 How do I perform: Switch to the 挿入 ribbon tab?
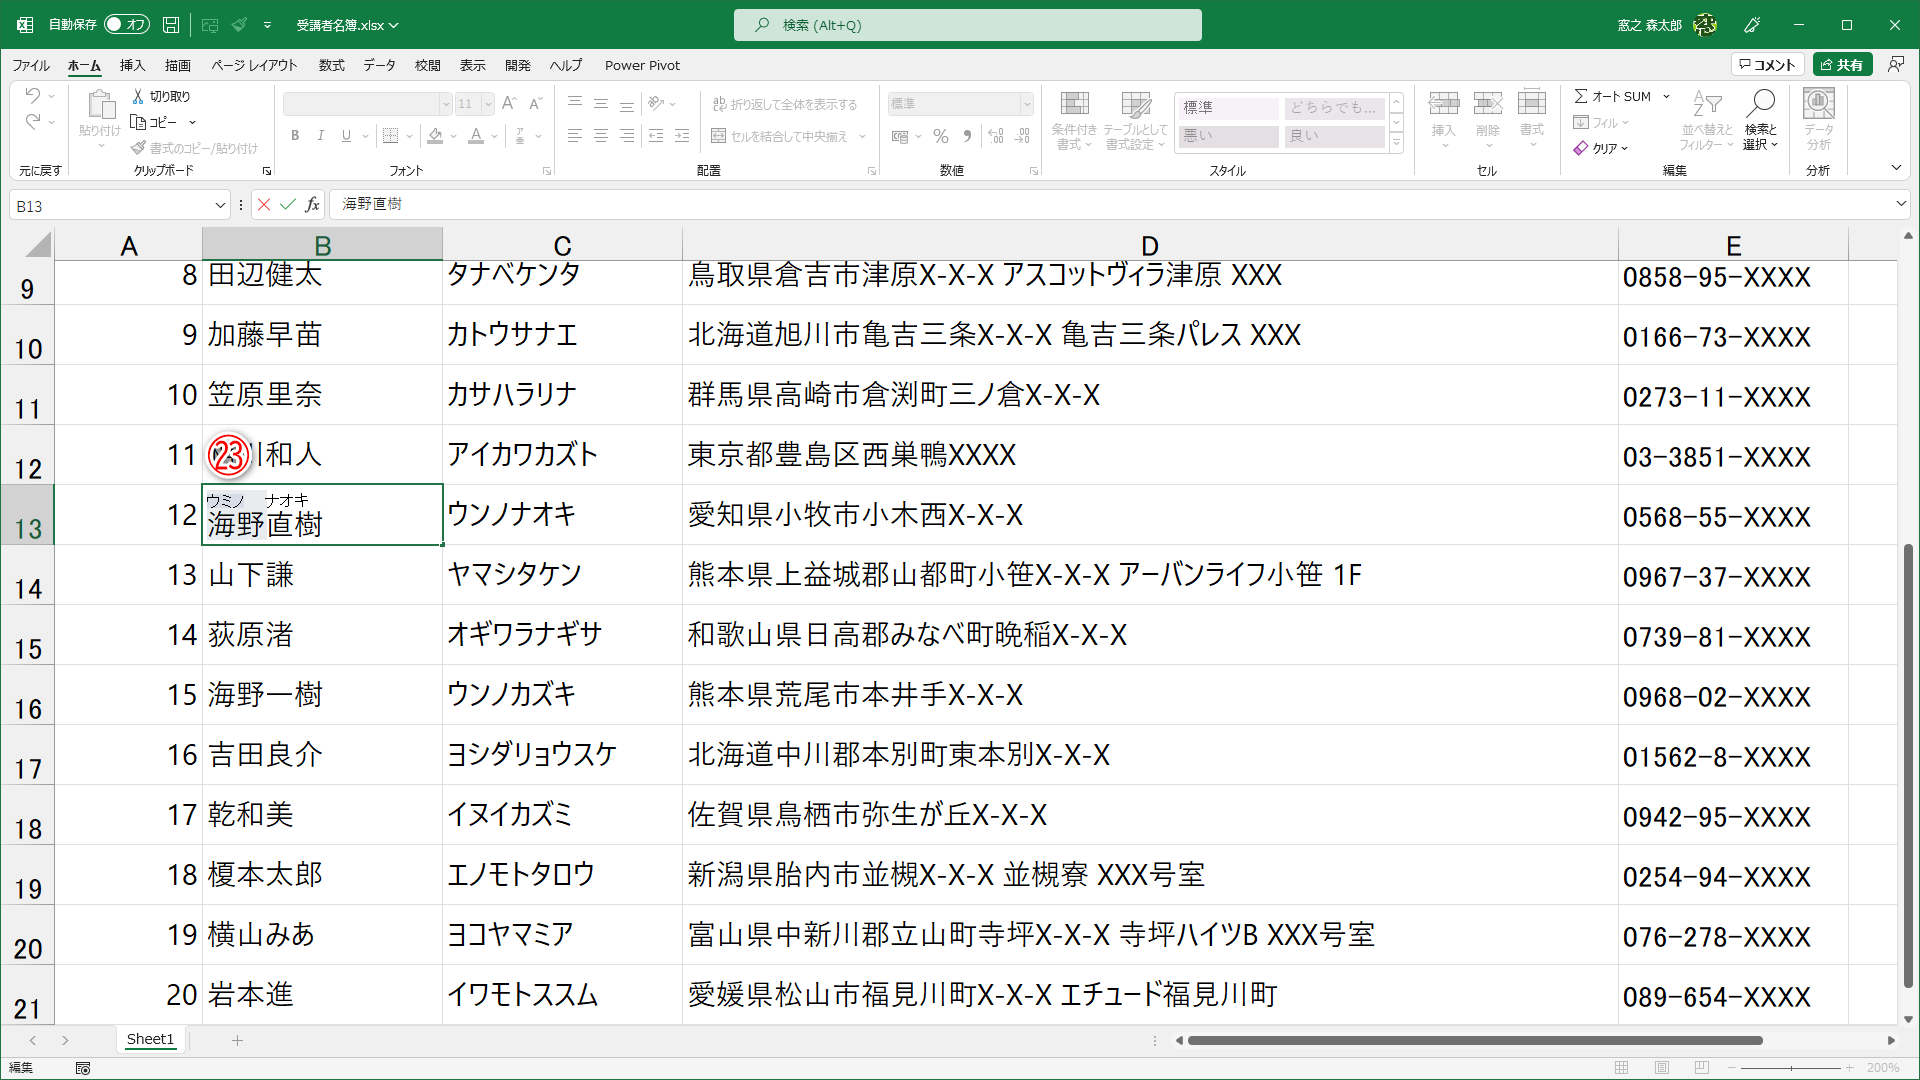coord(131,64)
